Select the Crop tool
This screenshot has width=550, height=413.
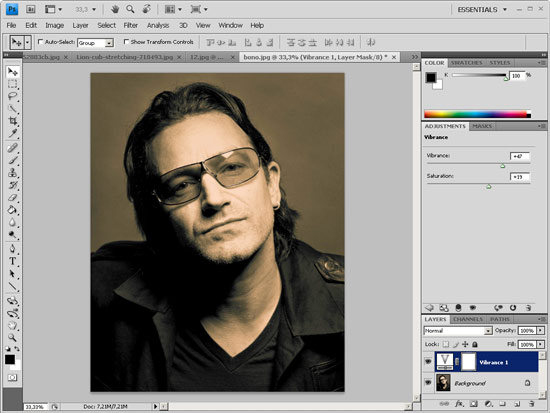coord(13,121)
